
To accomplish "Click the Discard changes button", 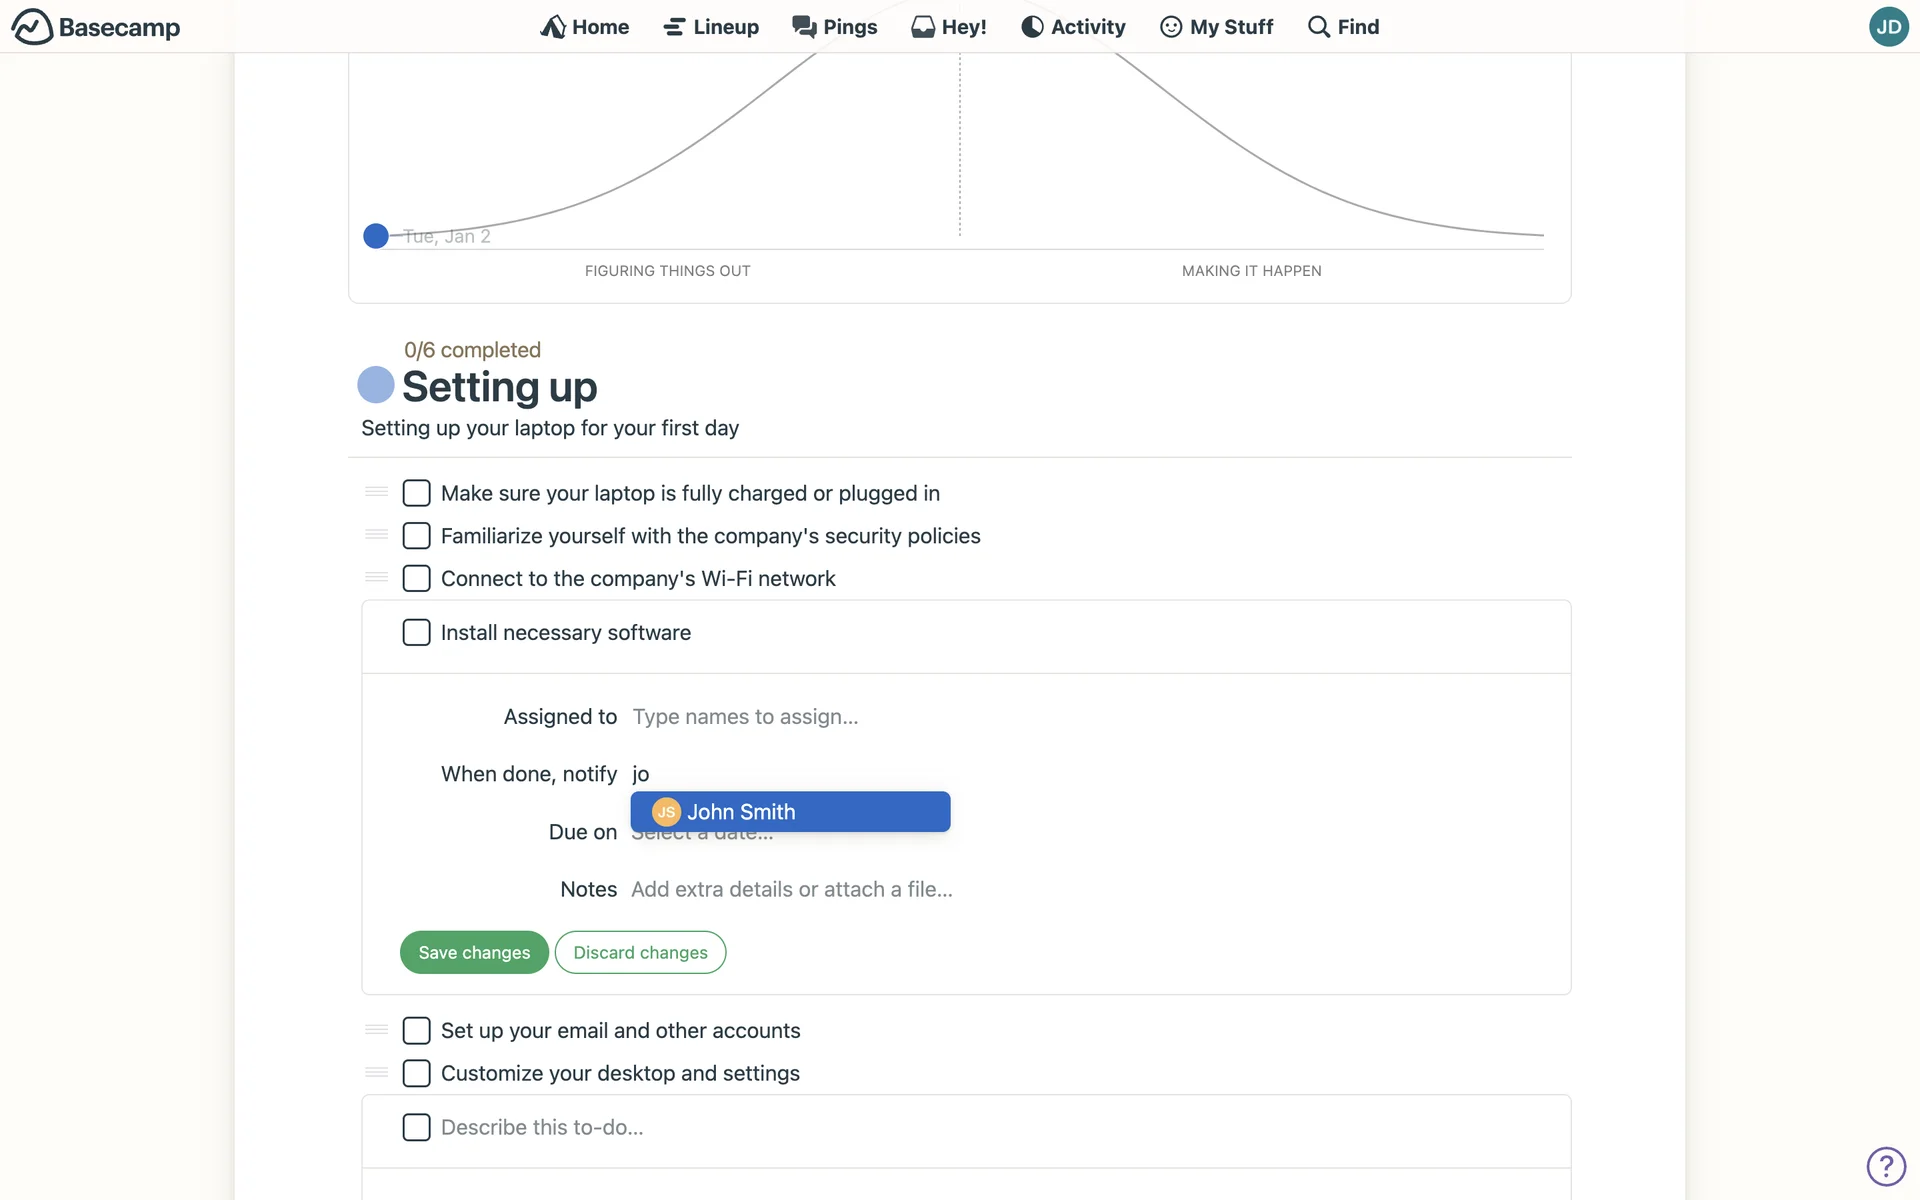I will coord(640,952).
